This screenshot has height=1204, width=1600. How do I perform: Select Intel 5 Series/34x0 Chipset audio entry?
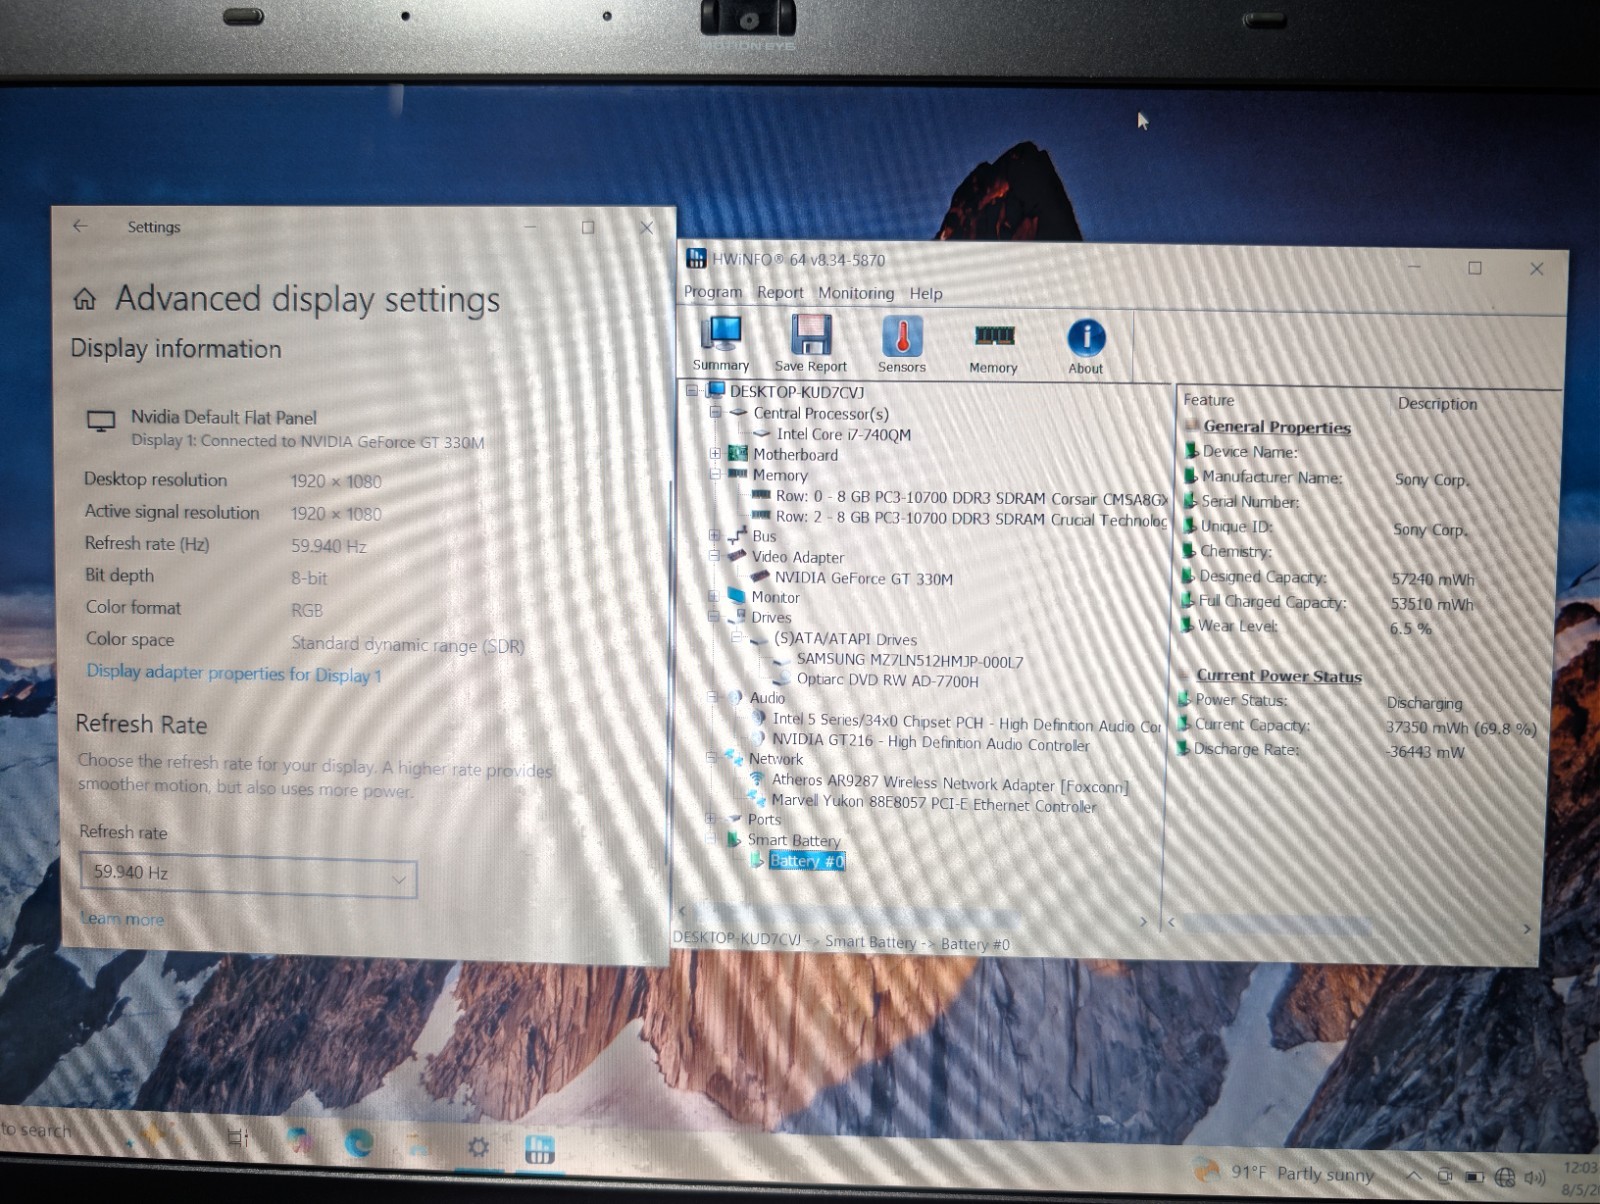967,722
